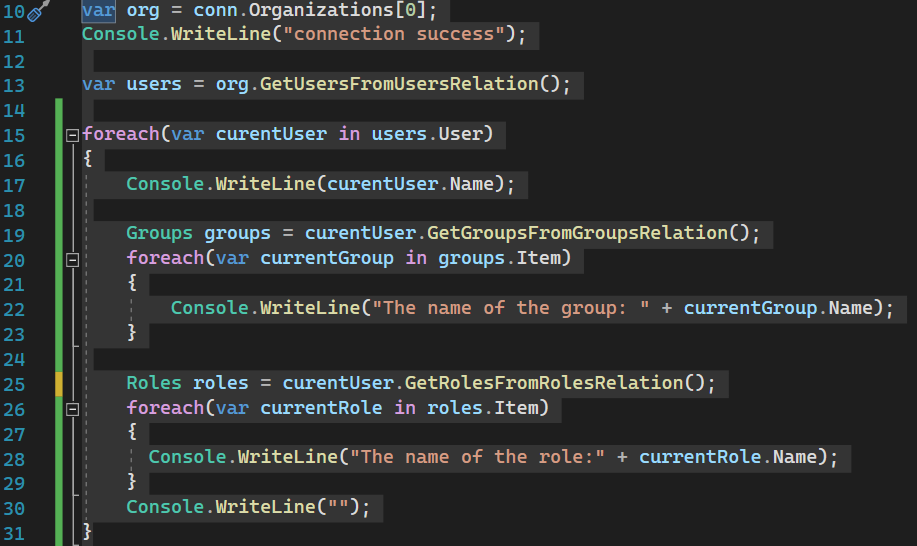This screenshot has width=917, height=546.
Task: Click the GetUsersFromUsersRelation method call
Action: coord(399,84)
